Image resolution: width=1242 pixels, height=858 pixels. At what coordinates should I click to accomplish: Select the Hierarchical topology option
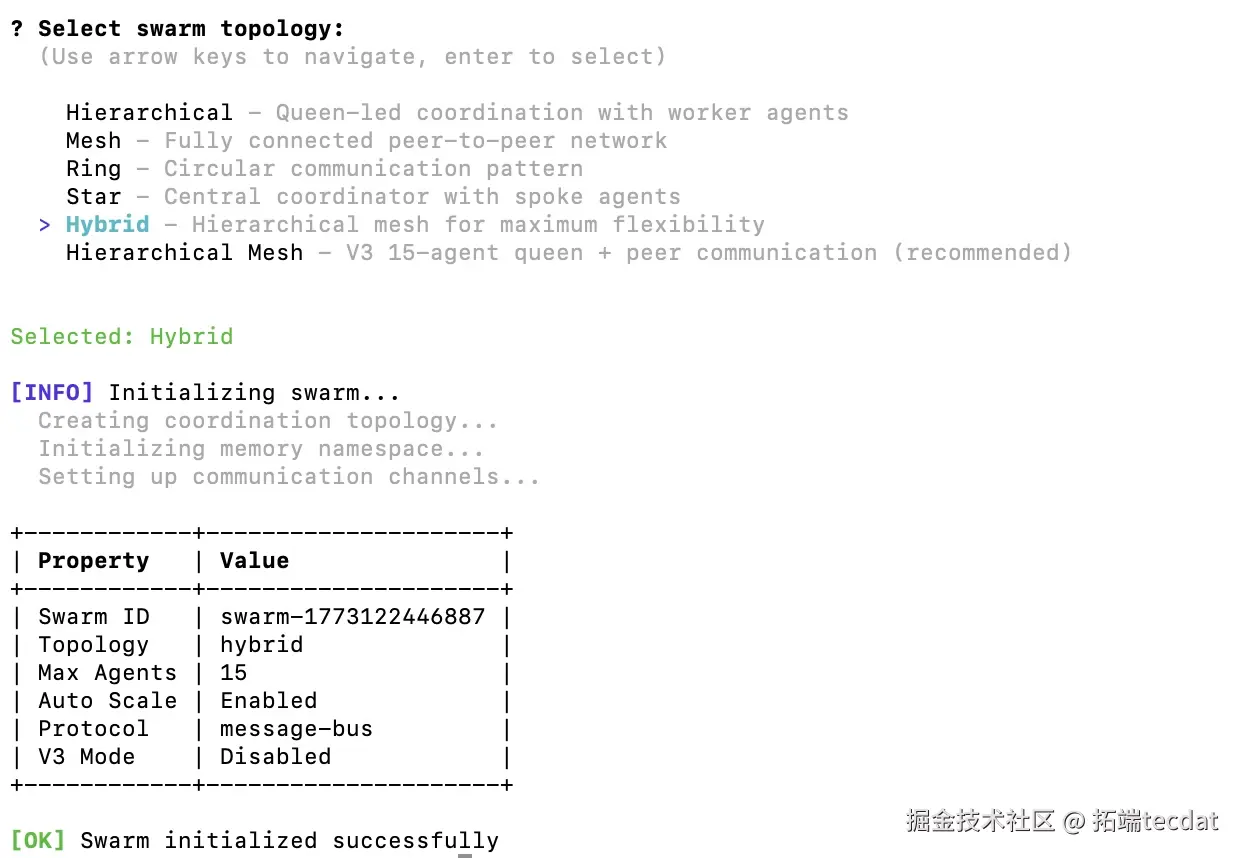click(149, 113)
